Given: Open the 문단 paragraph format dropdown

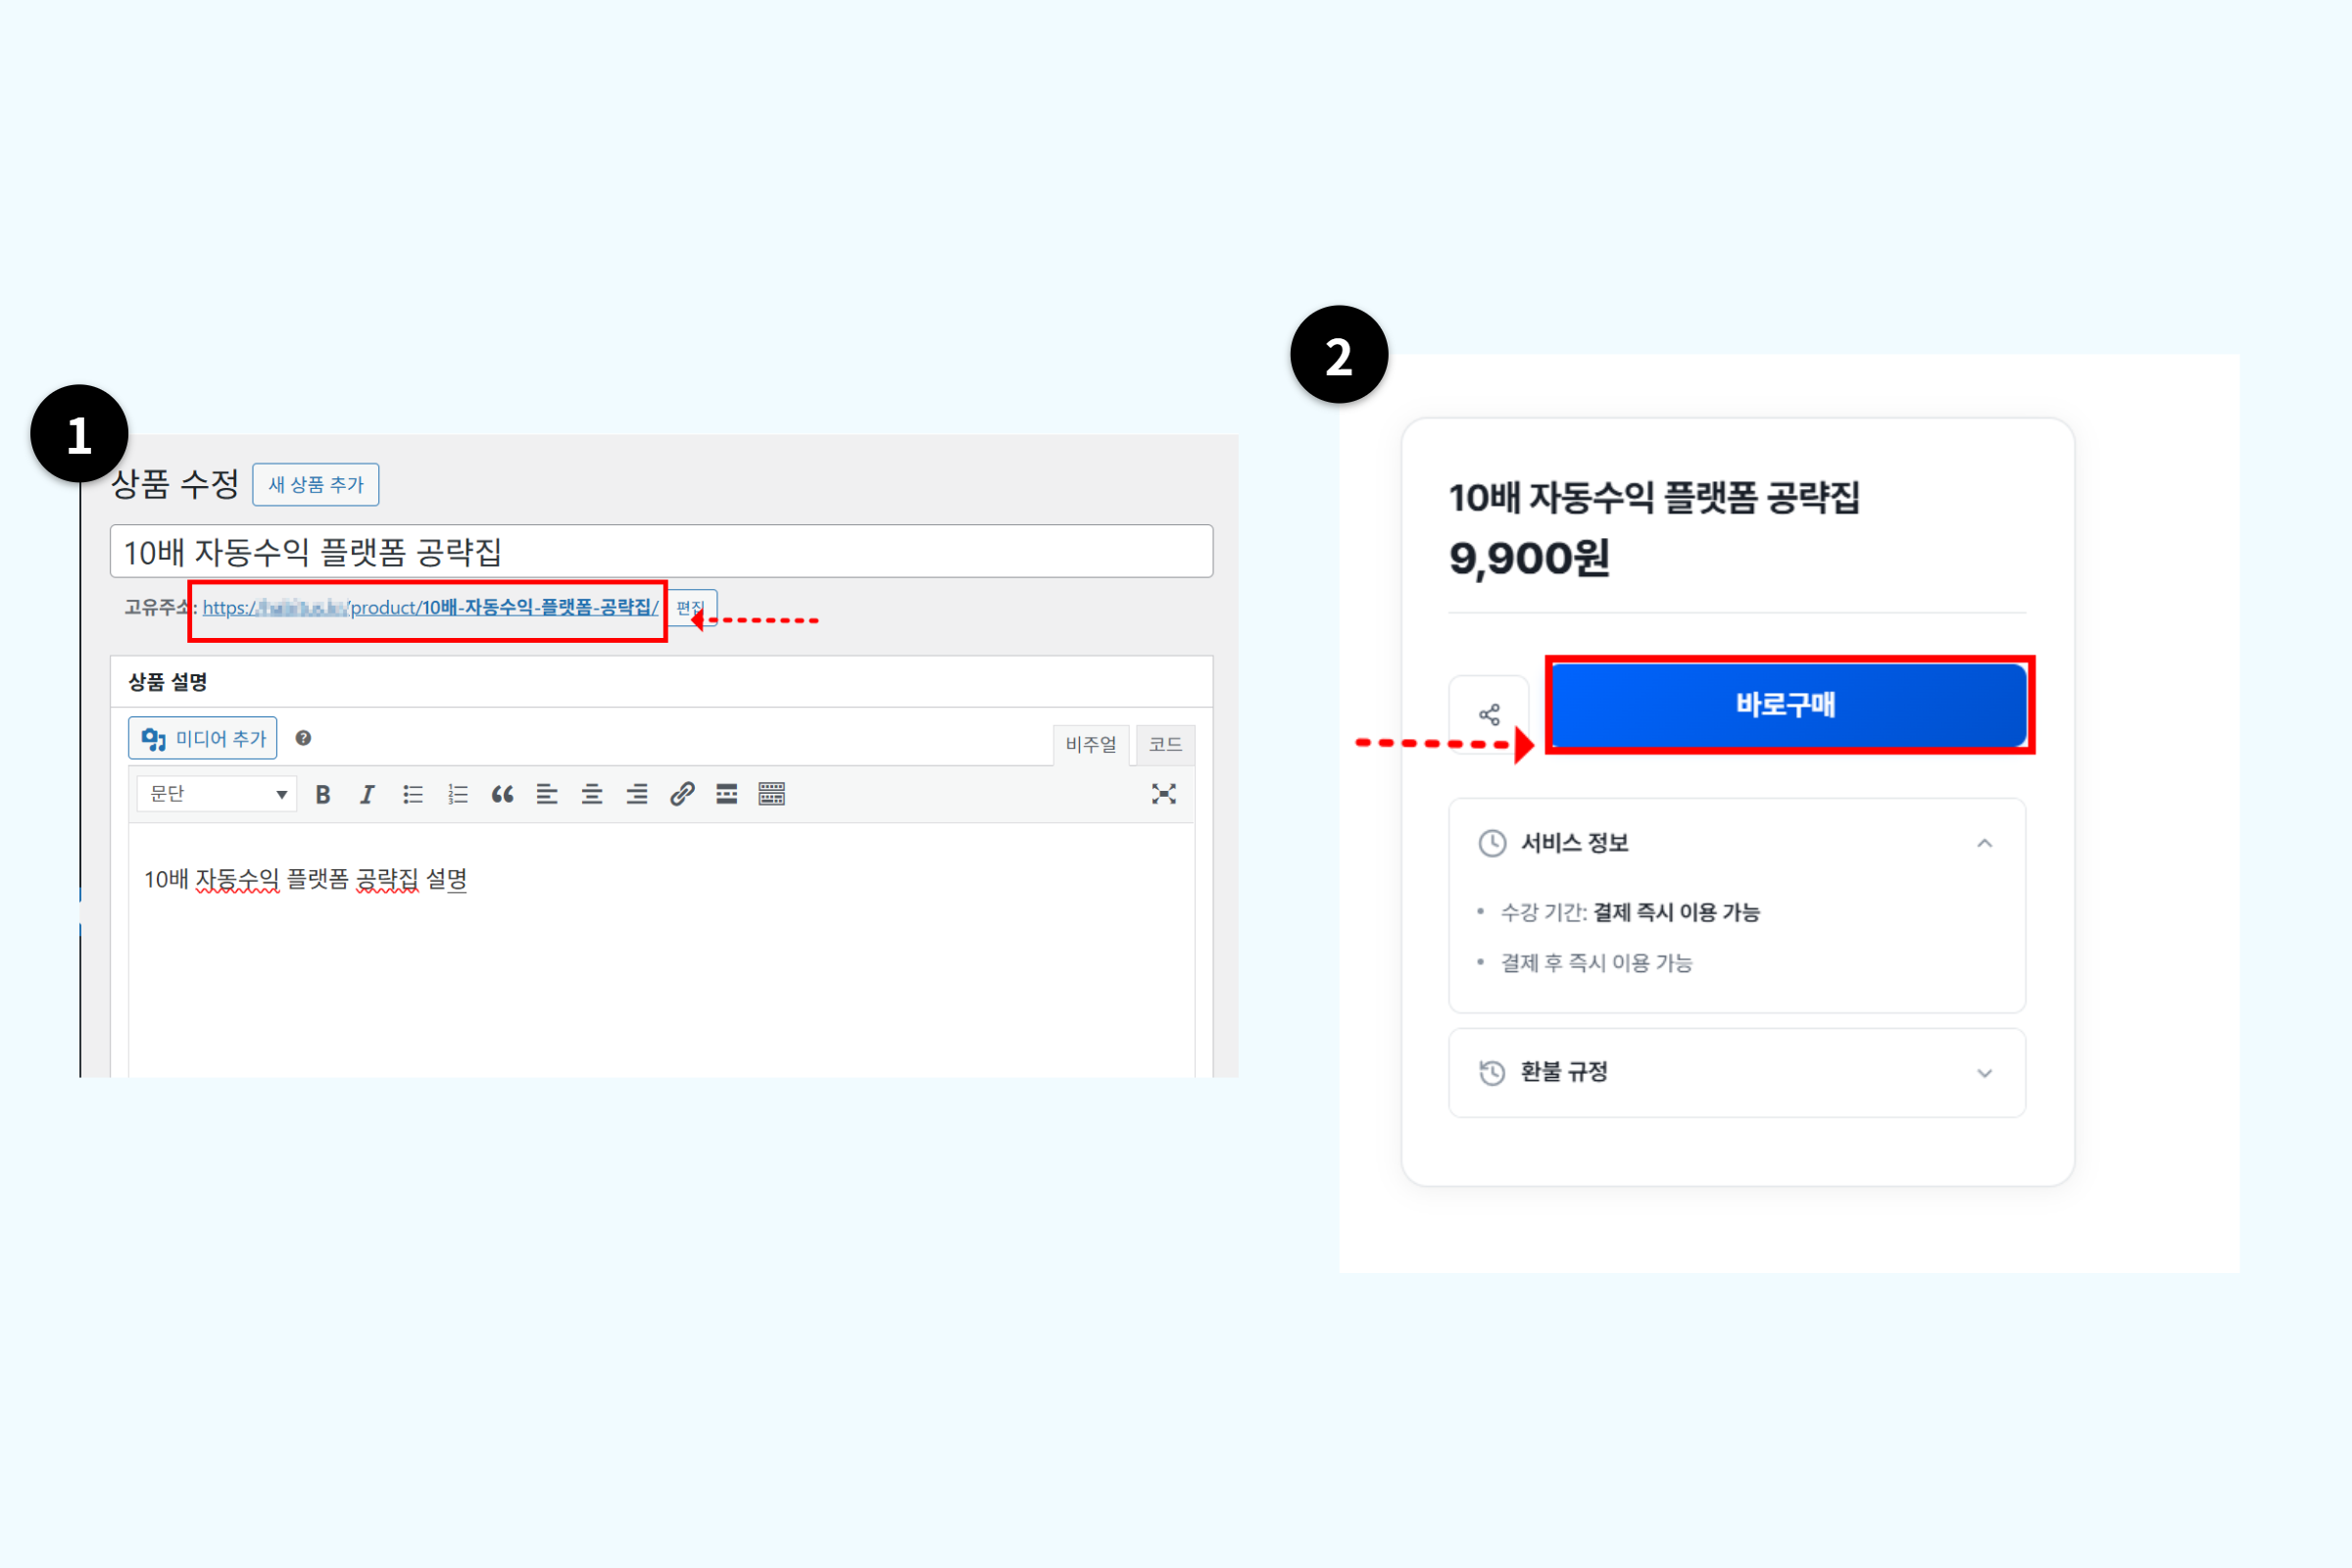Looking at the screenshot, I should [216, 795].
